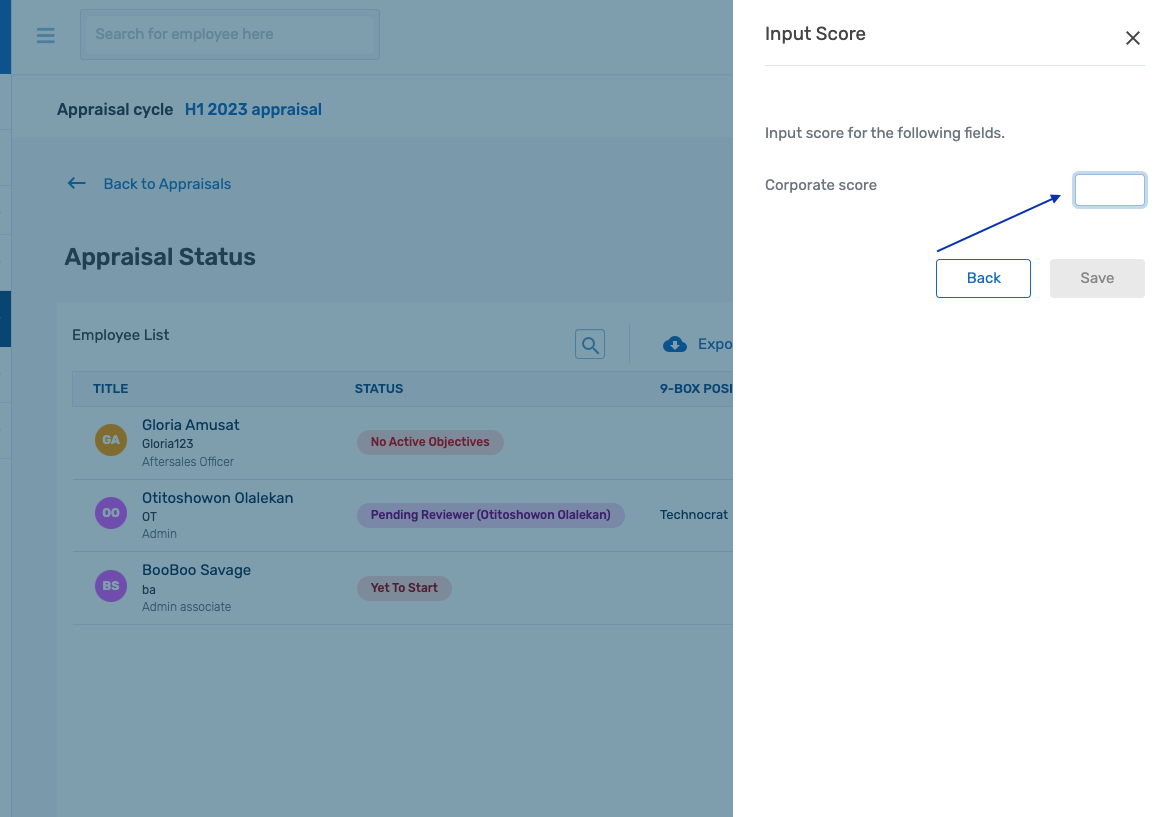This screenshot has height=817, width=1174.
Task: Select Gloria Amusat's GA avatar
Action: 110,438
